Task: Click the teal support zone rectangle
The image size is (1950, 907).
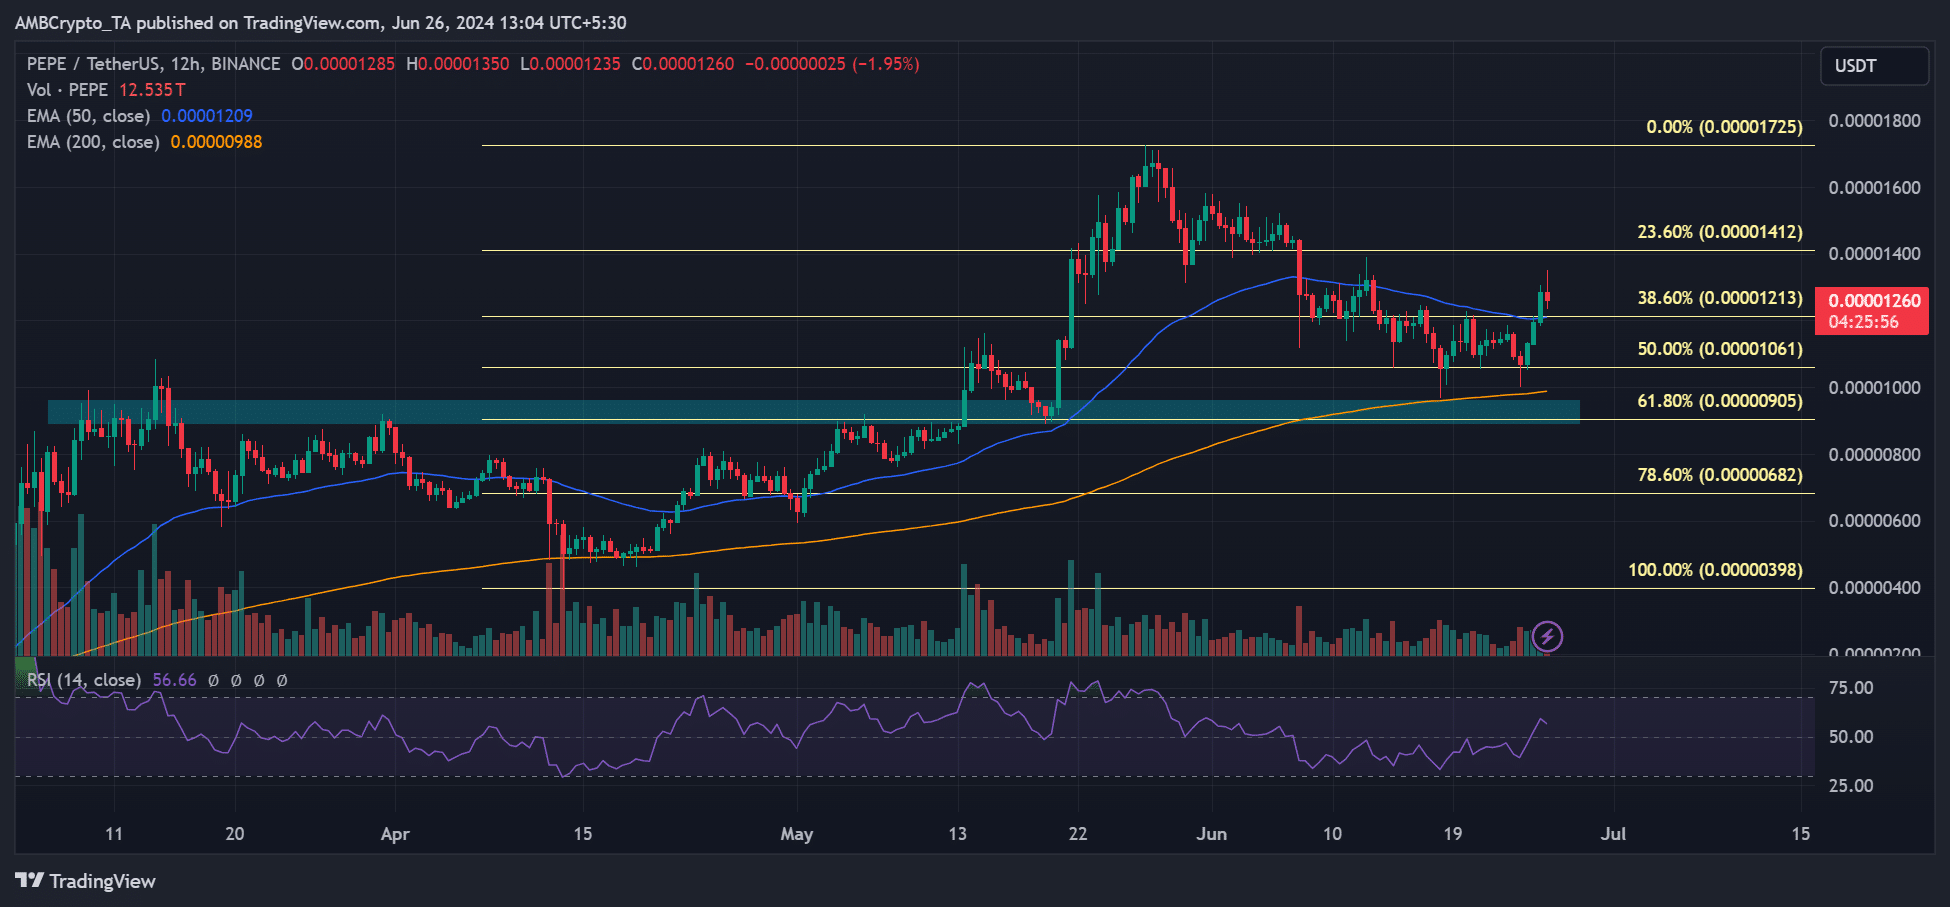Action: (x=814, y=412)
